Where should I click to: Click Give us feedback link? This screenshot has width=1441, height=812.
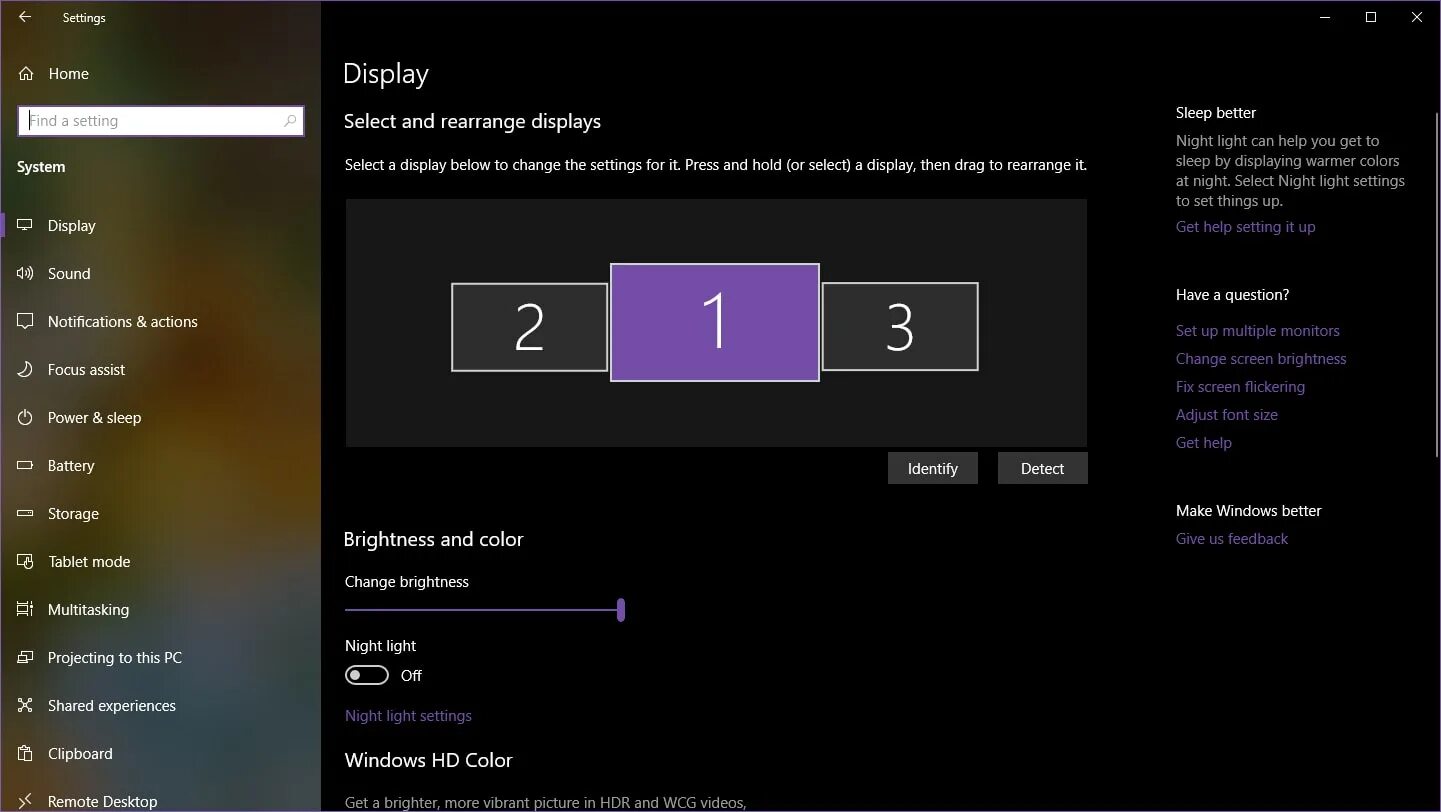tap(1232, 539)
